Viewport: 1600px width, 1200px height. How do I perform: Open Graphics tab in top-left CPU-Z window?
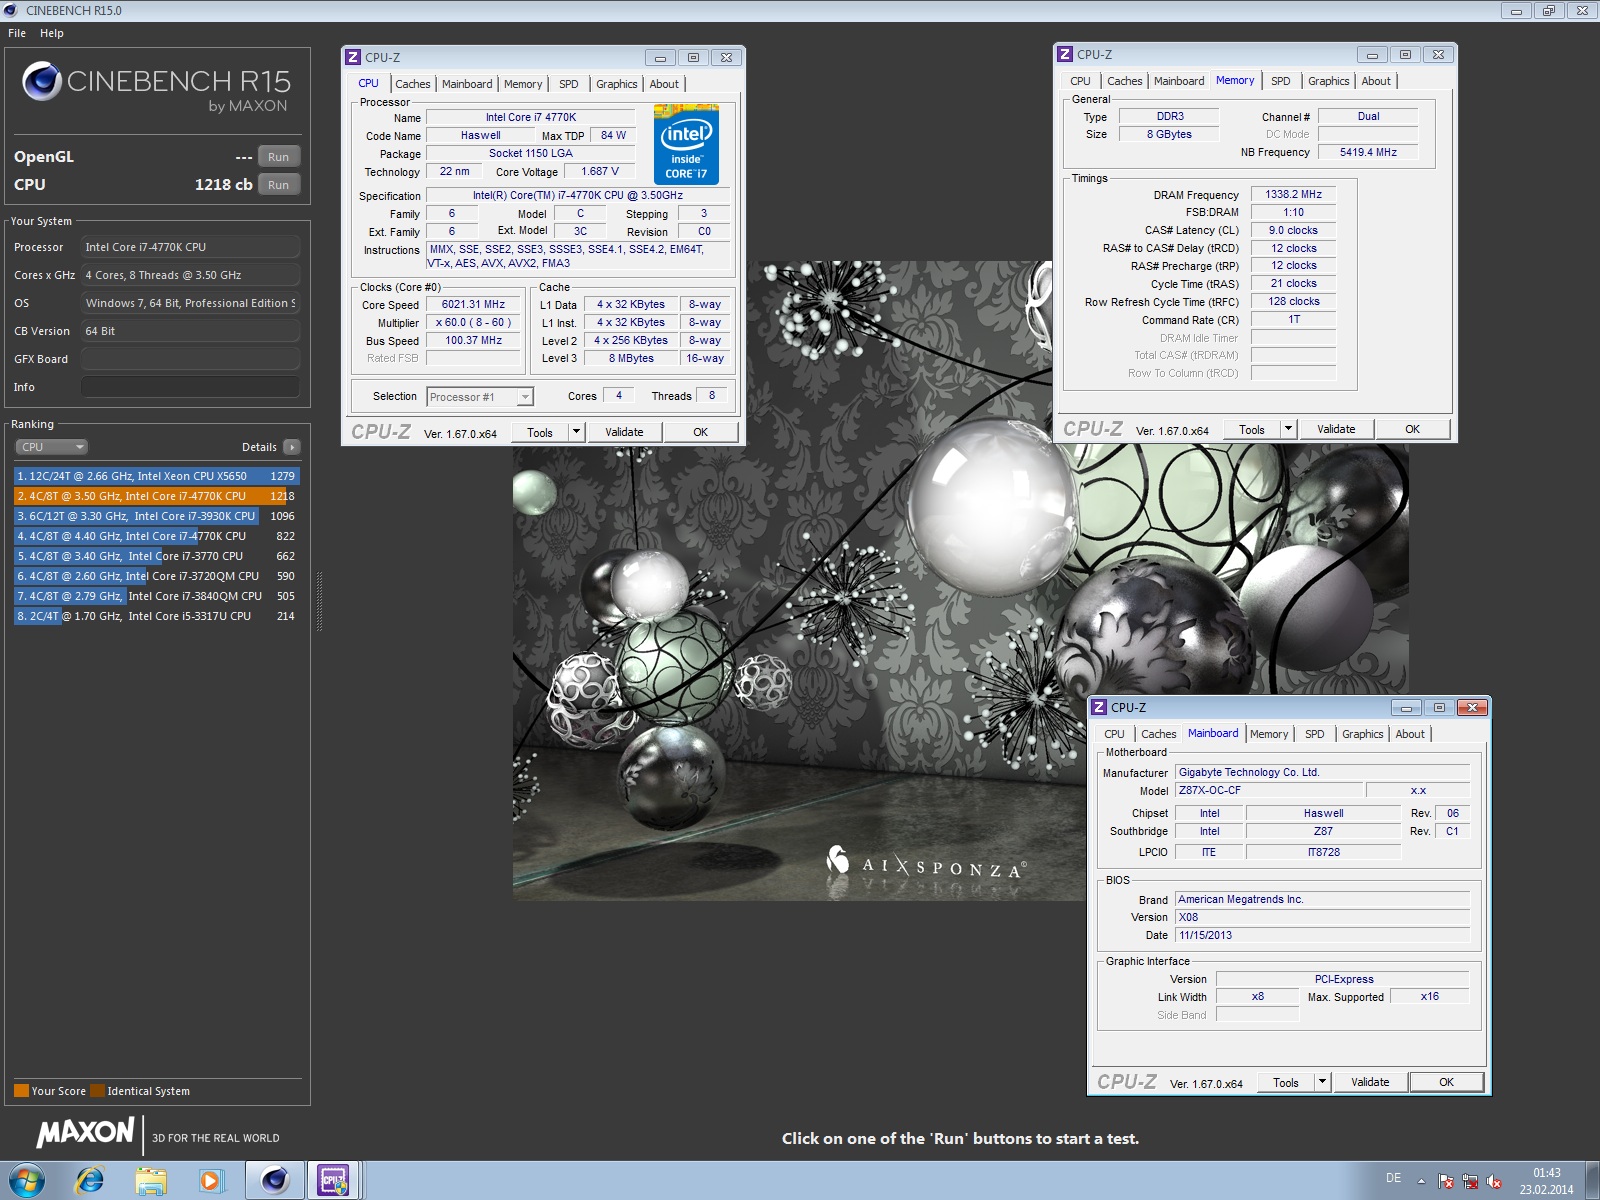616,84
